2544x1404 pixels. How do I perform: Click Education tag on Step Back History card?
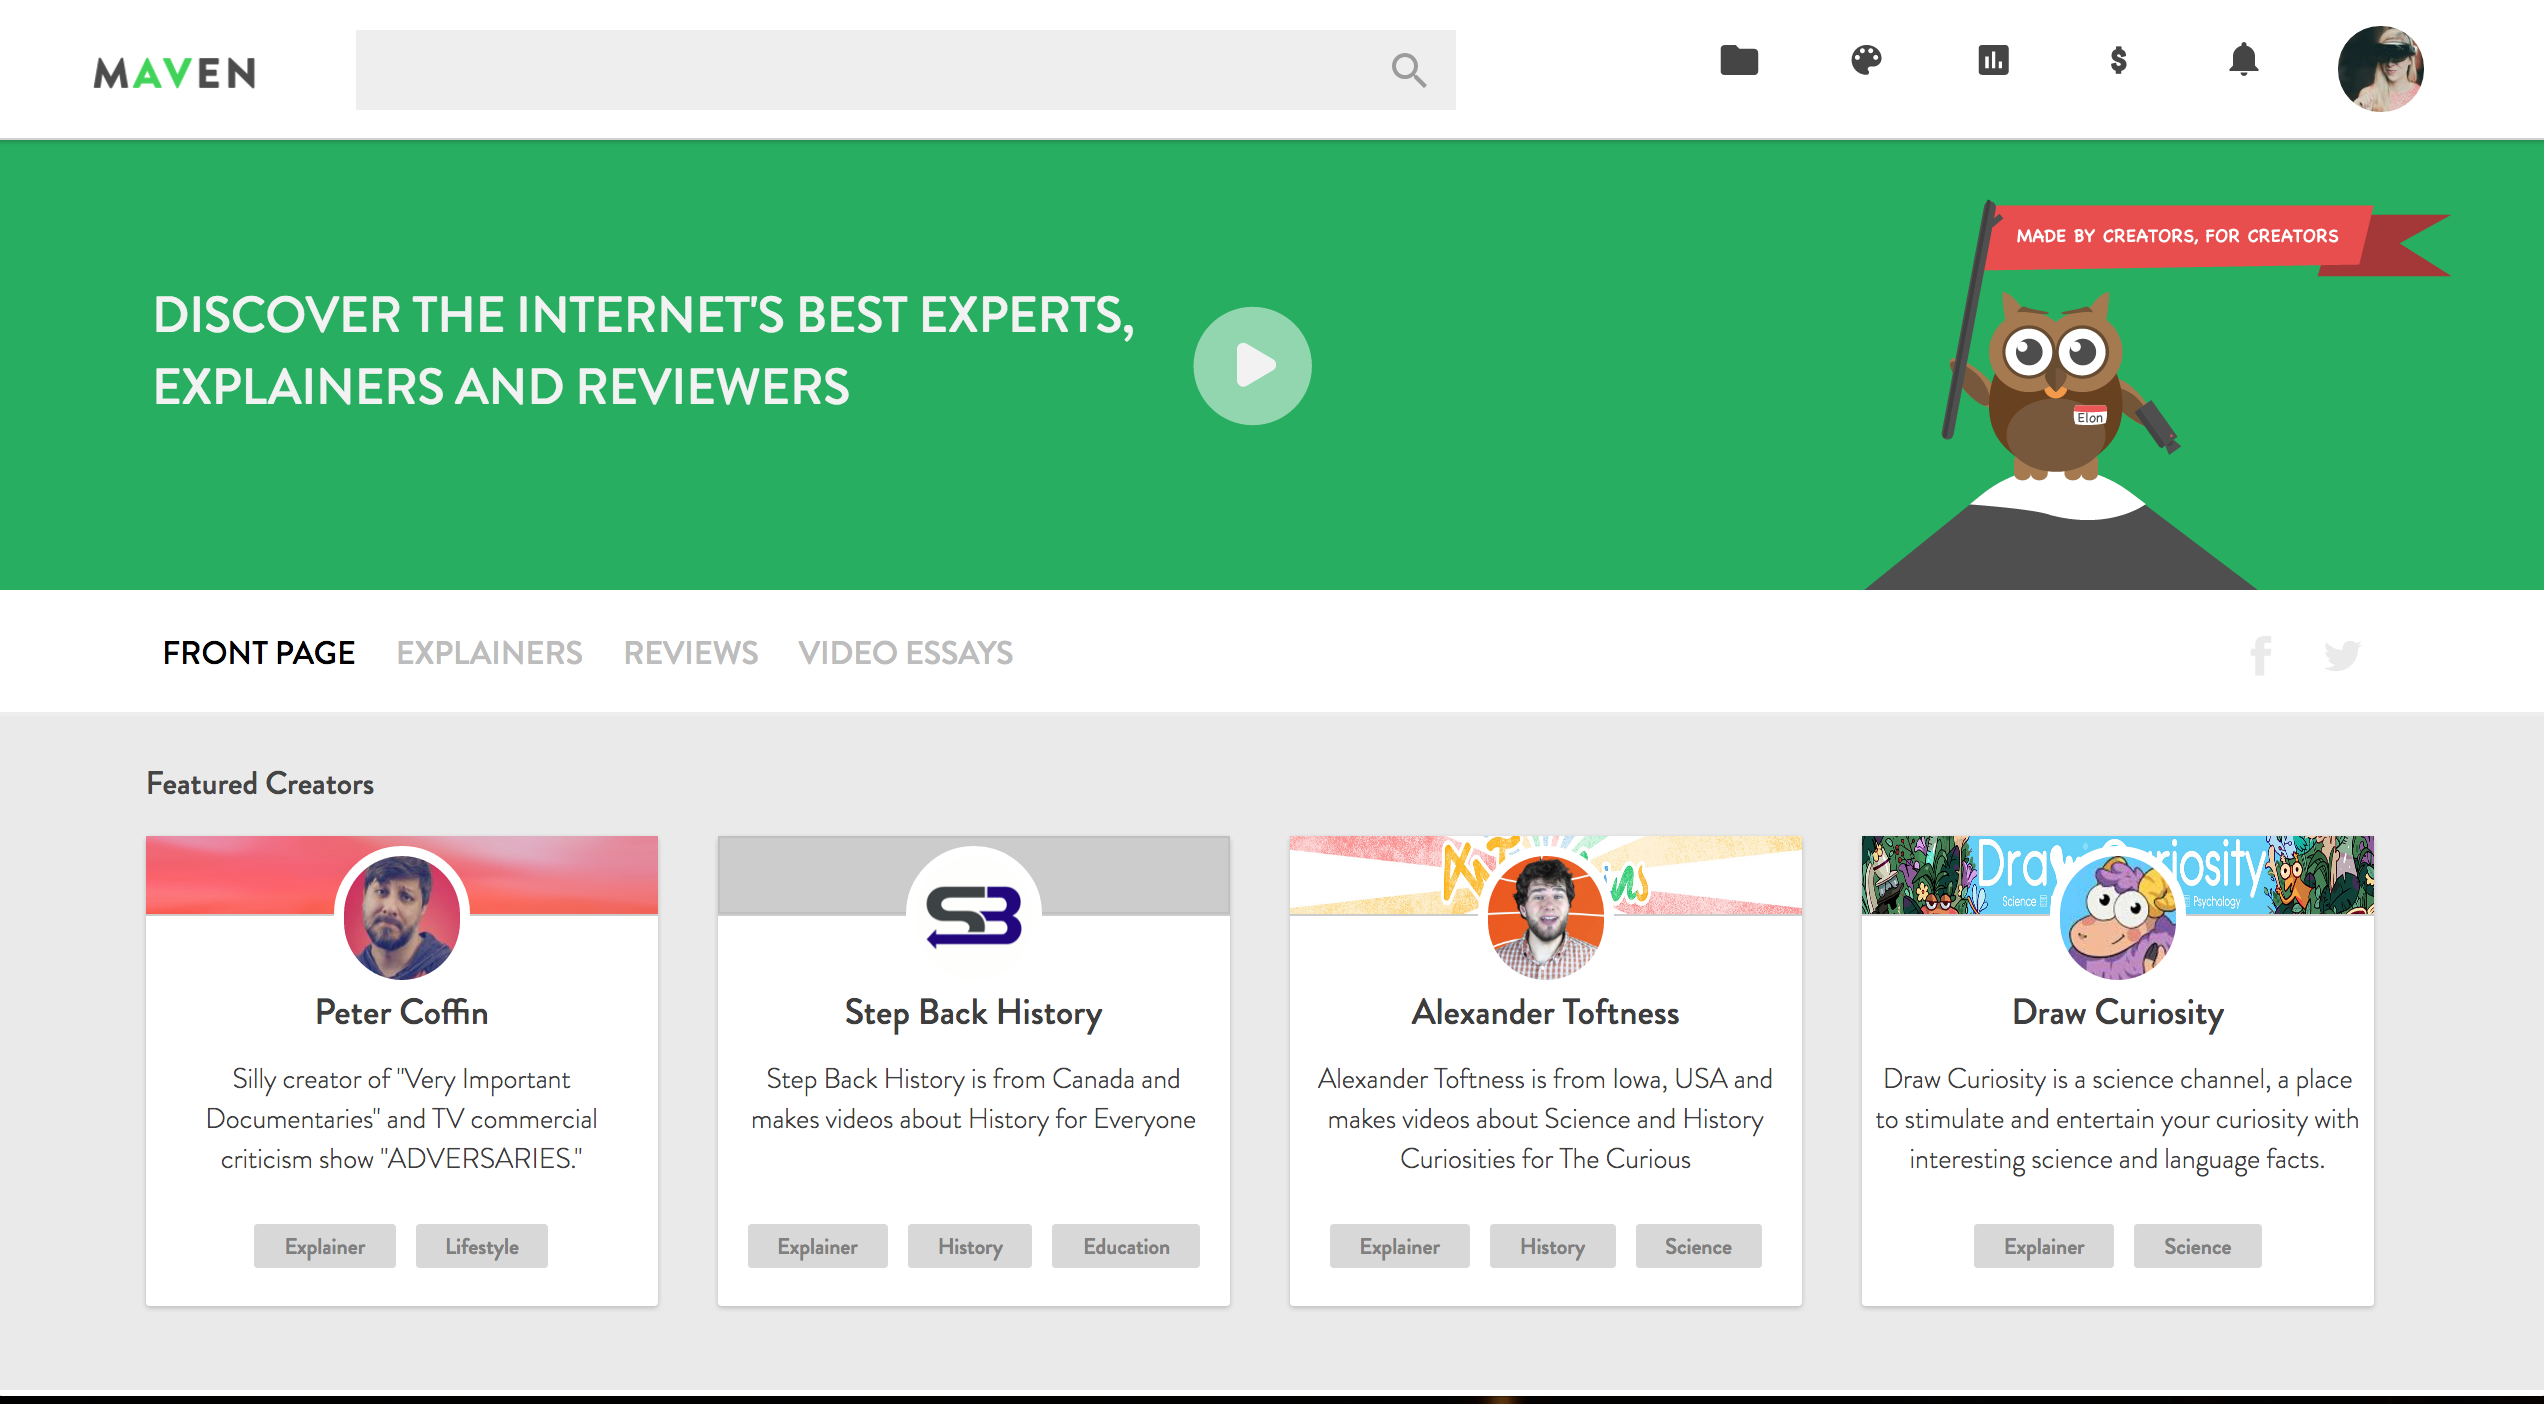click(1126, 1246)
